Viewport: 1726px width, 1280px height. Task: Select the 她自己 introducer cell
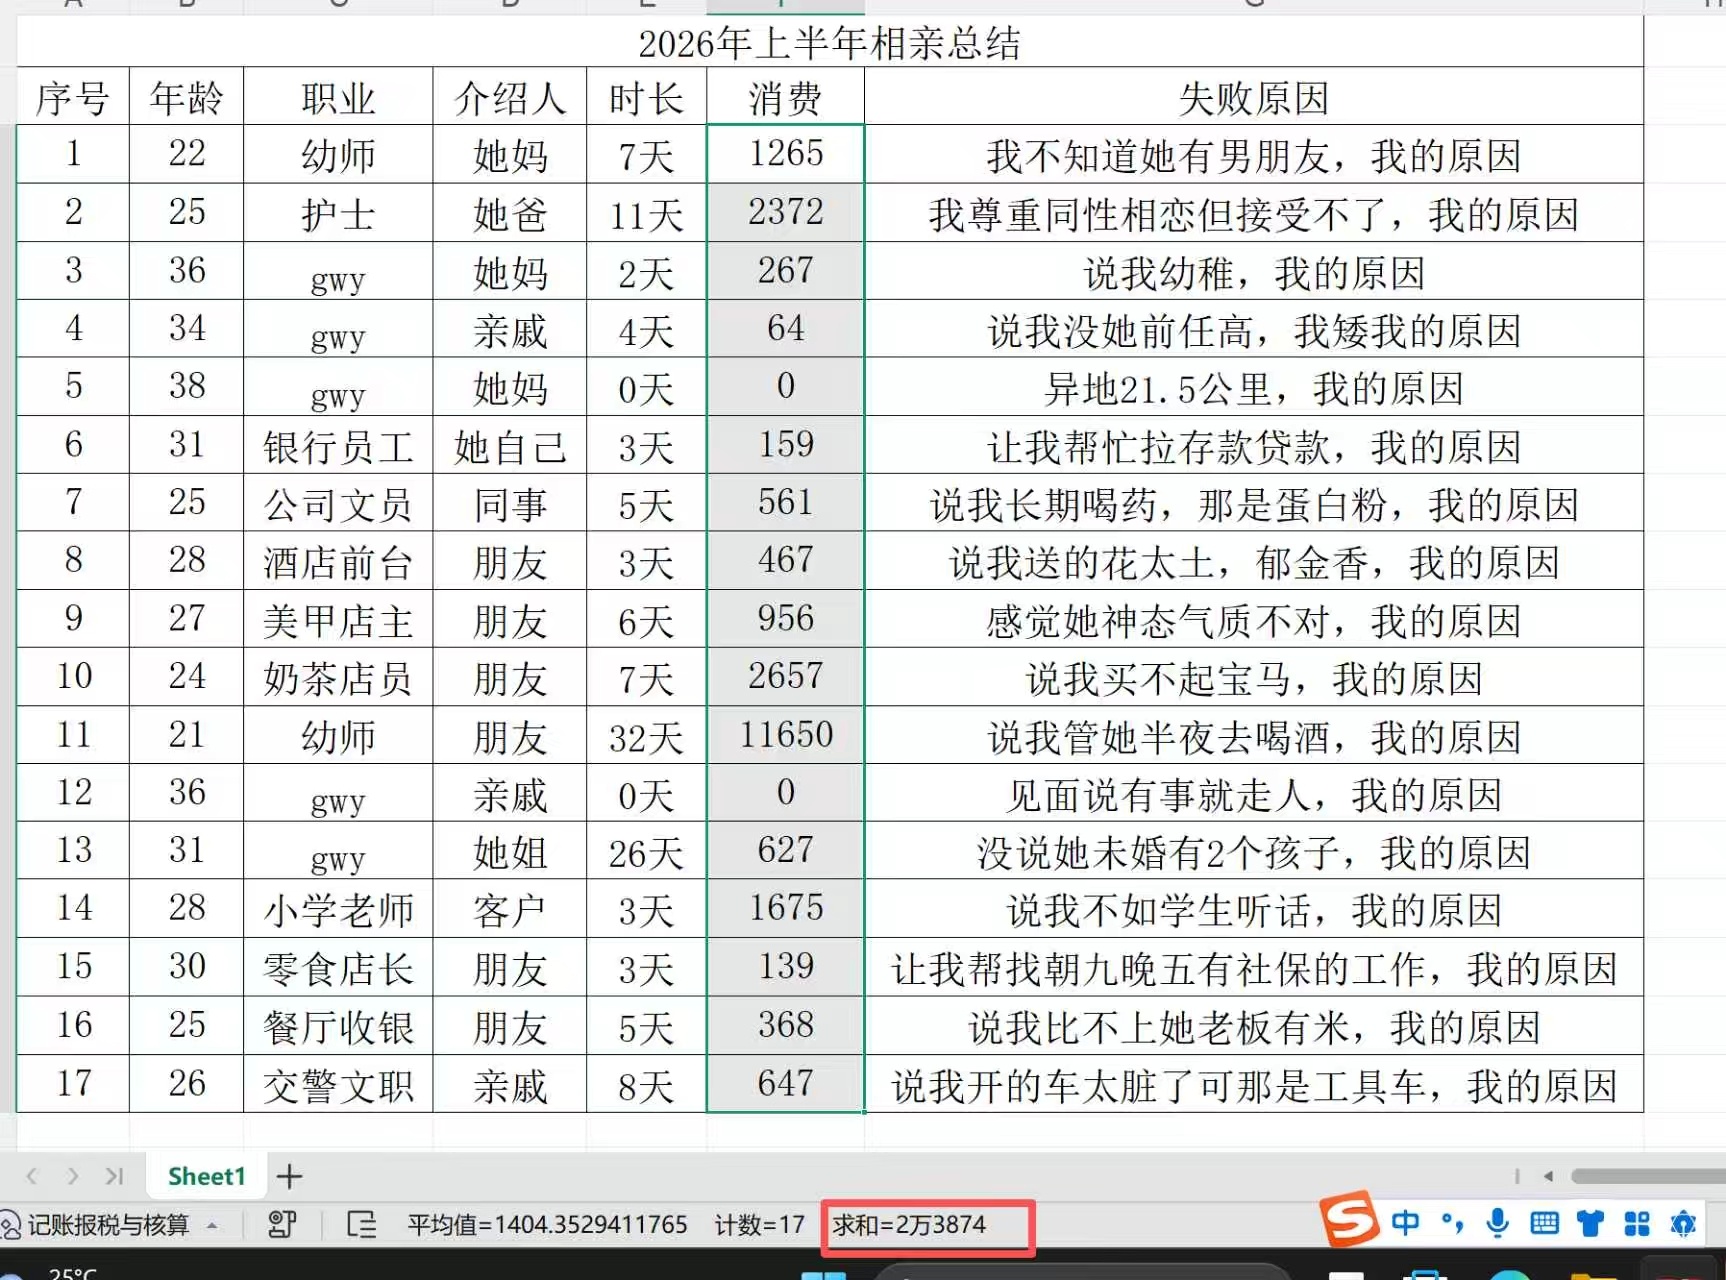[x=510, y=445]
